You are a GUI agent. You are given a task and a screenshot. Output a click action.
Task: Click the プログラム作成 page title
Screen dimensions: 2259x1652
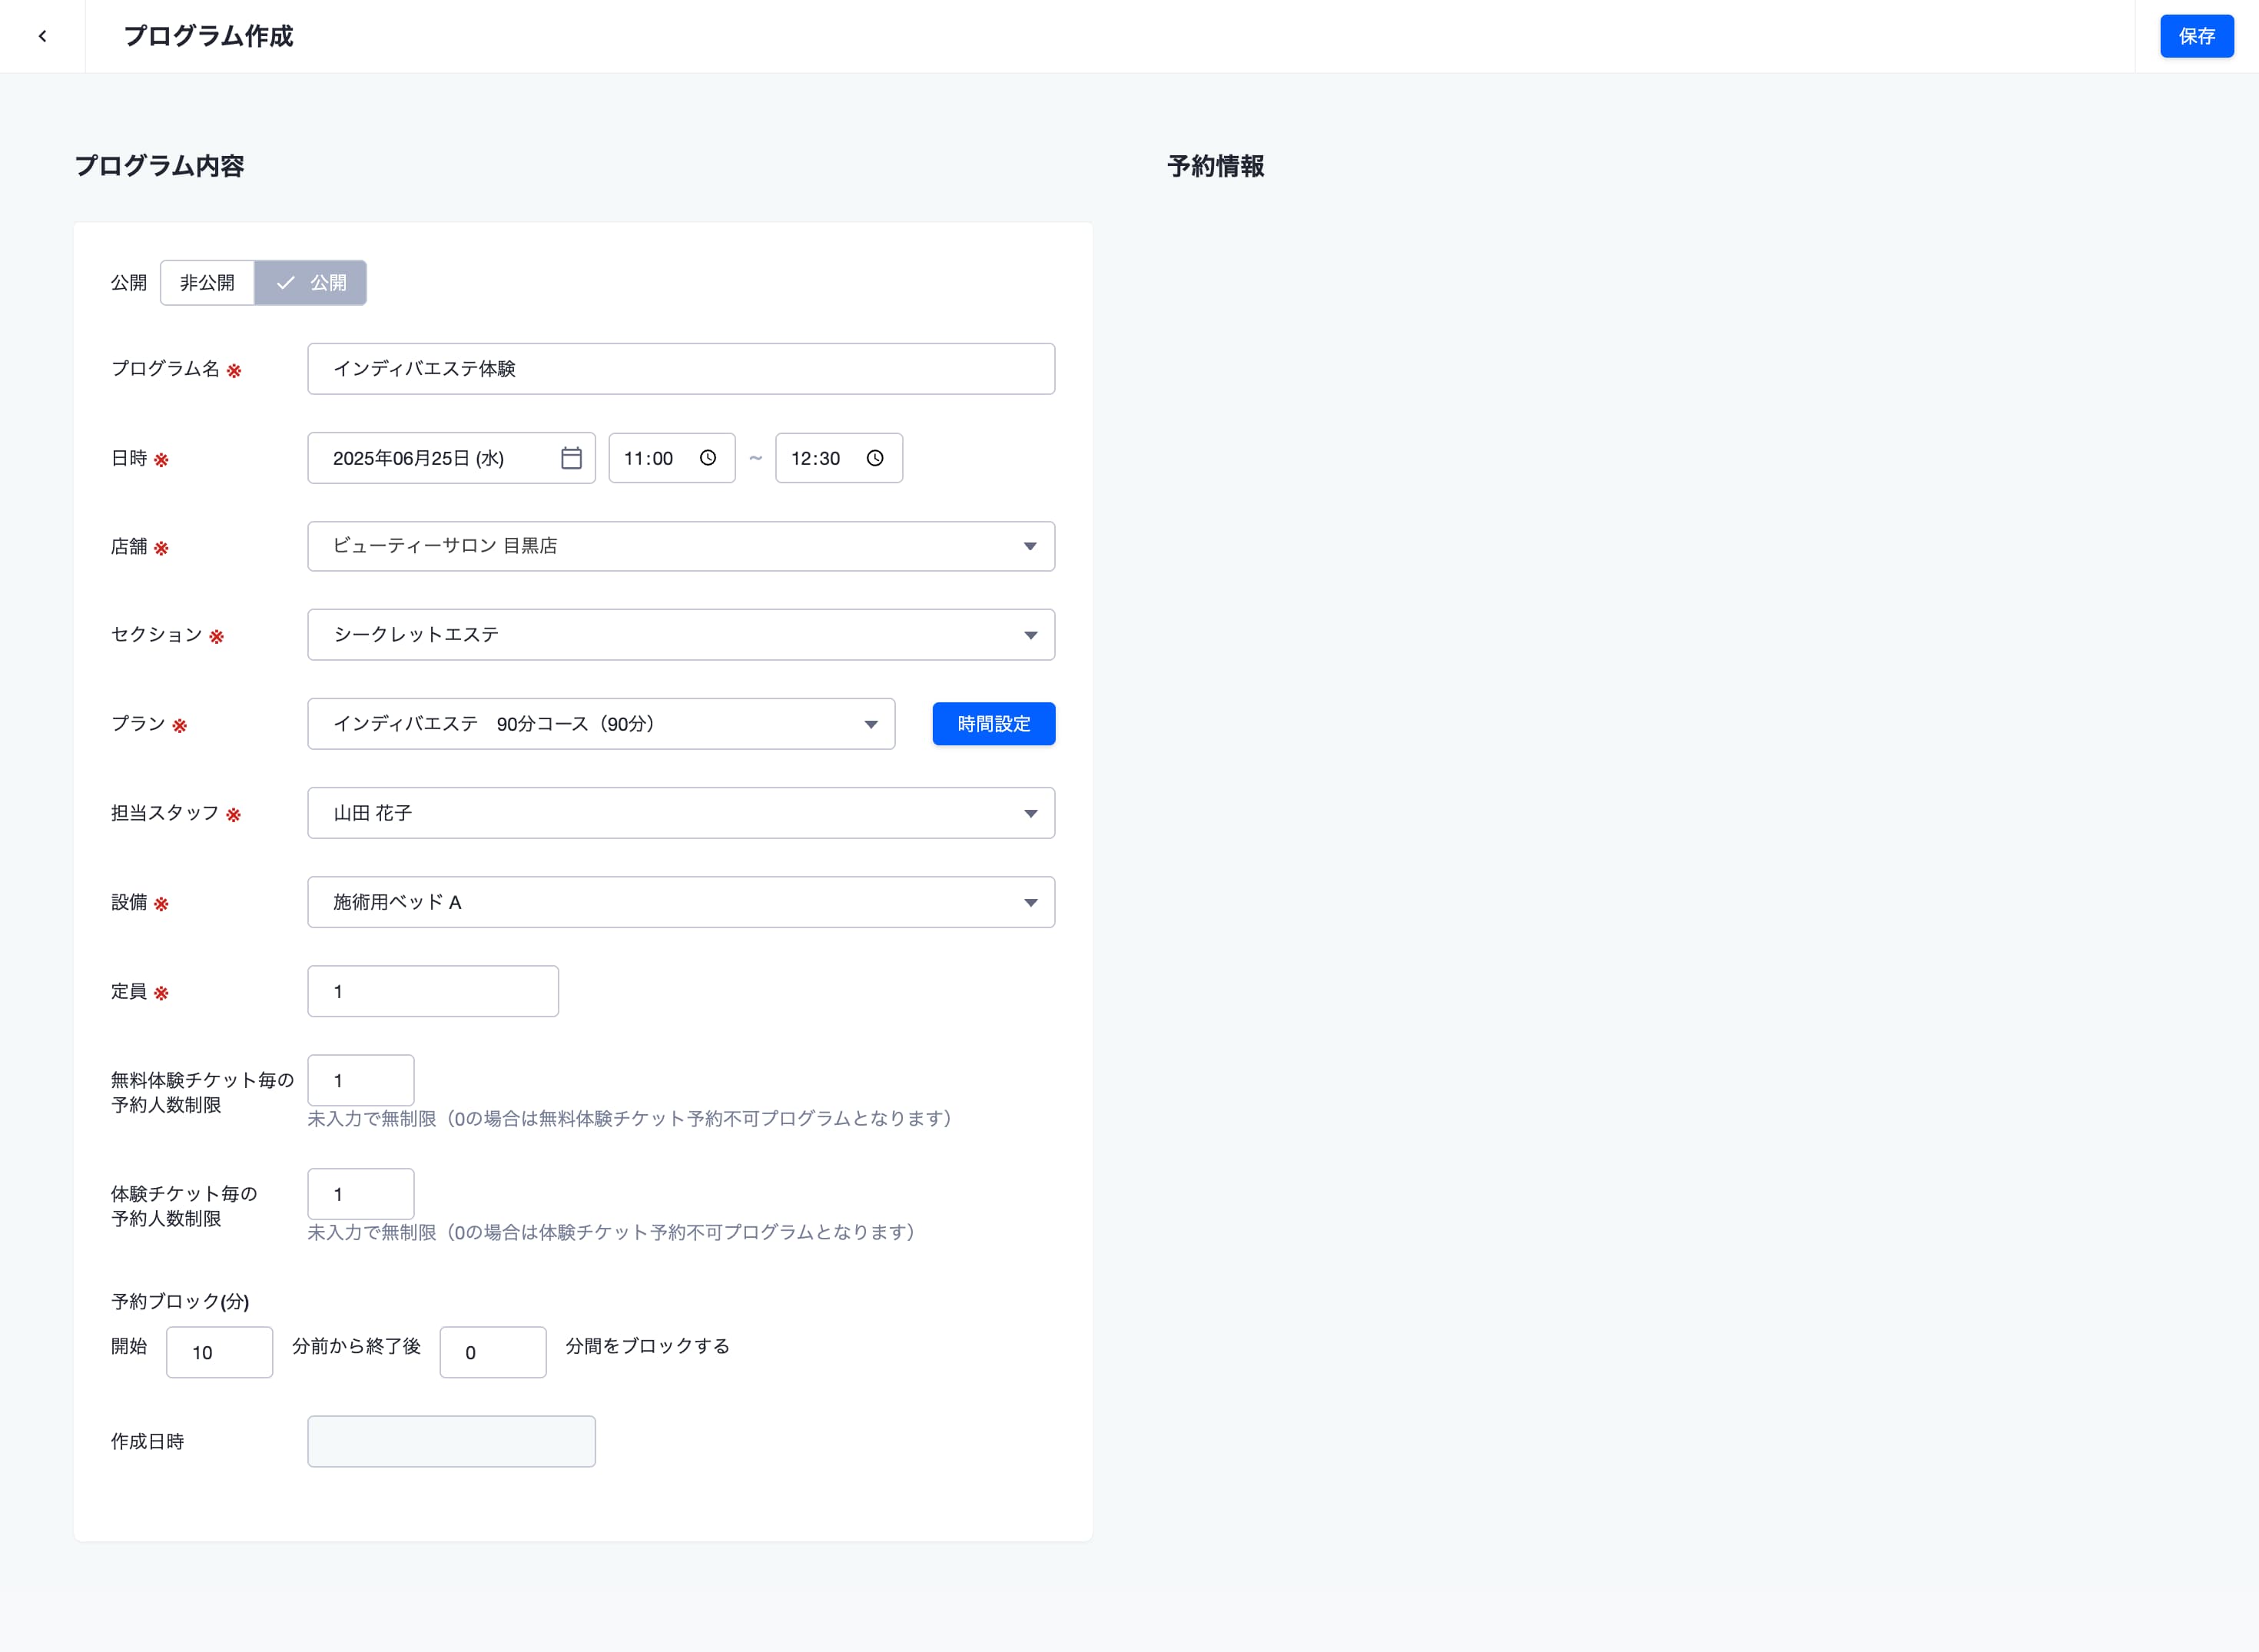[208, 36]
